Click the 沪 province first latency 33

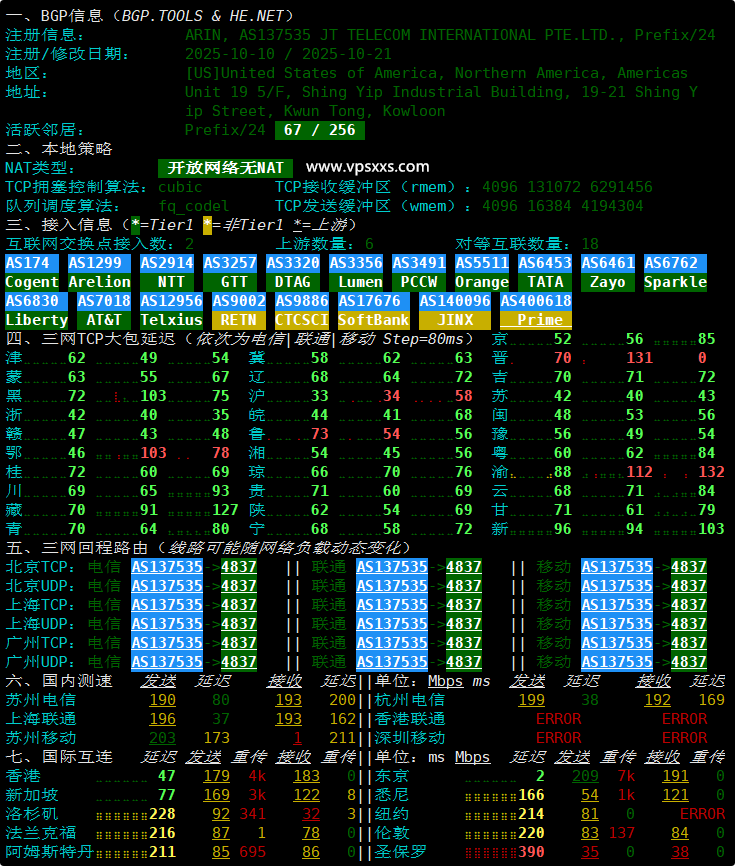[320, 396]
